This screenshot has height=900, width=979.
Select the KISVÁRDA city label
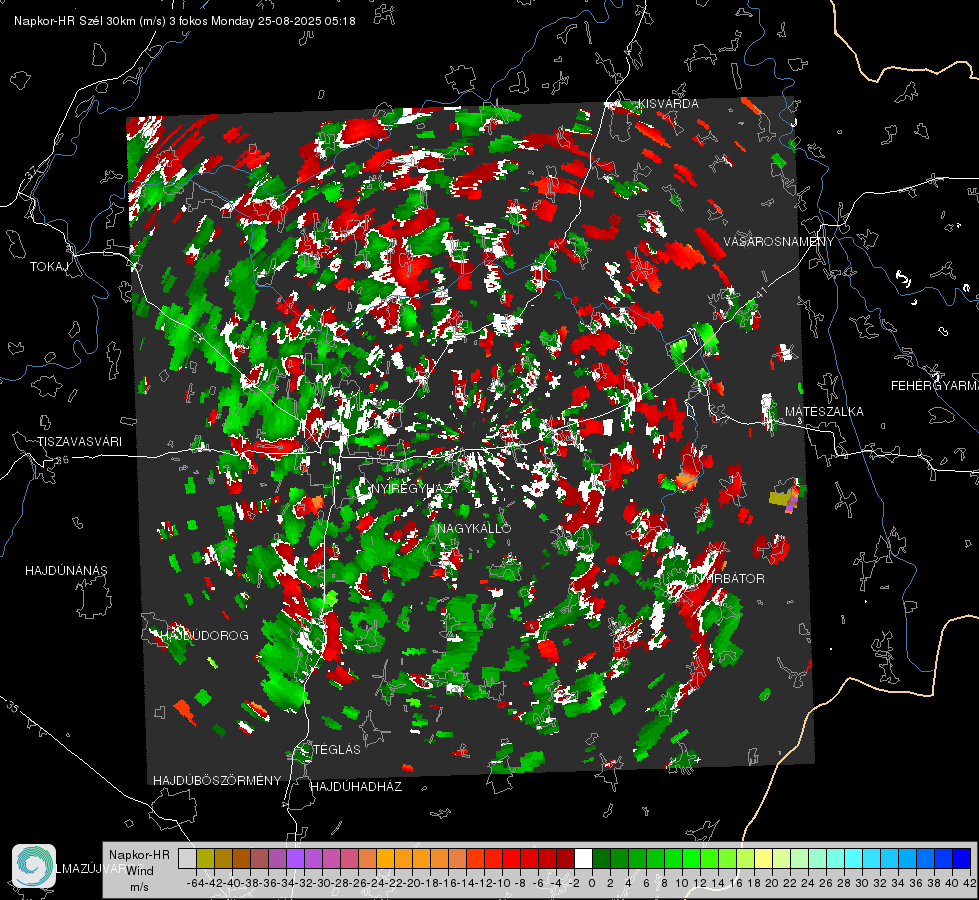(x=668, y=104)
